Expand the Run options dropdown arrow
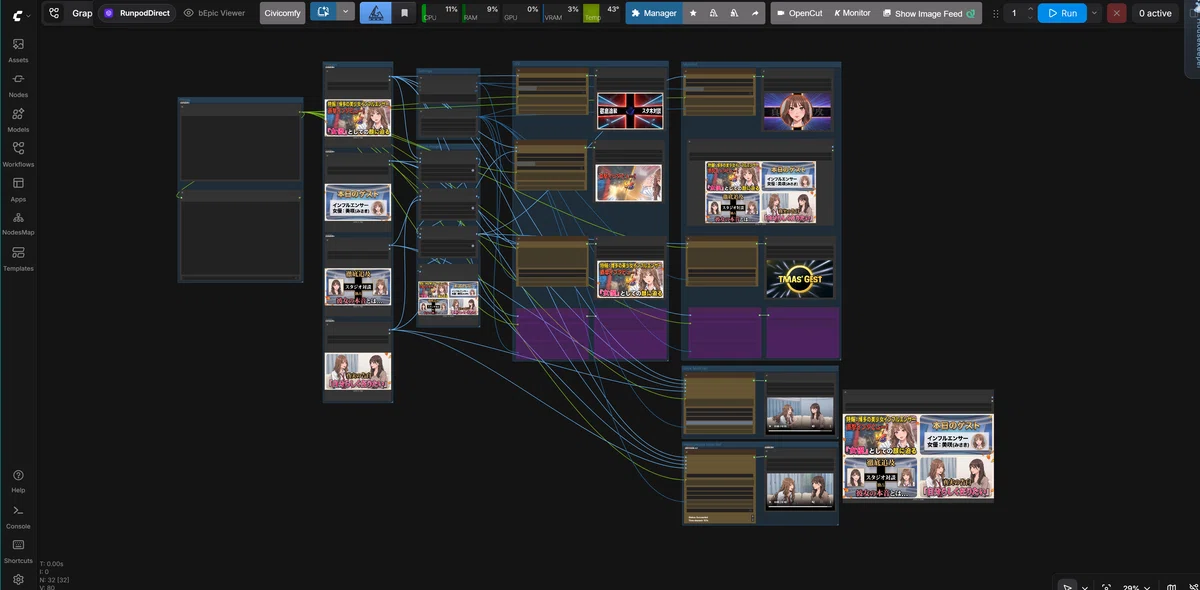Image resolution: width=1200 pixels, height=590 pixels. click(1094, 13)
